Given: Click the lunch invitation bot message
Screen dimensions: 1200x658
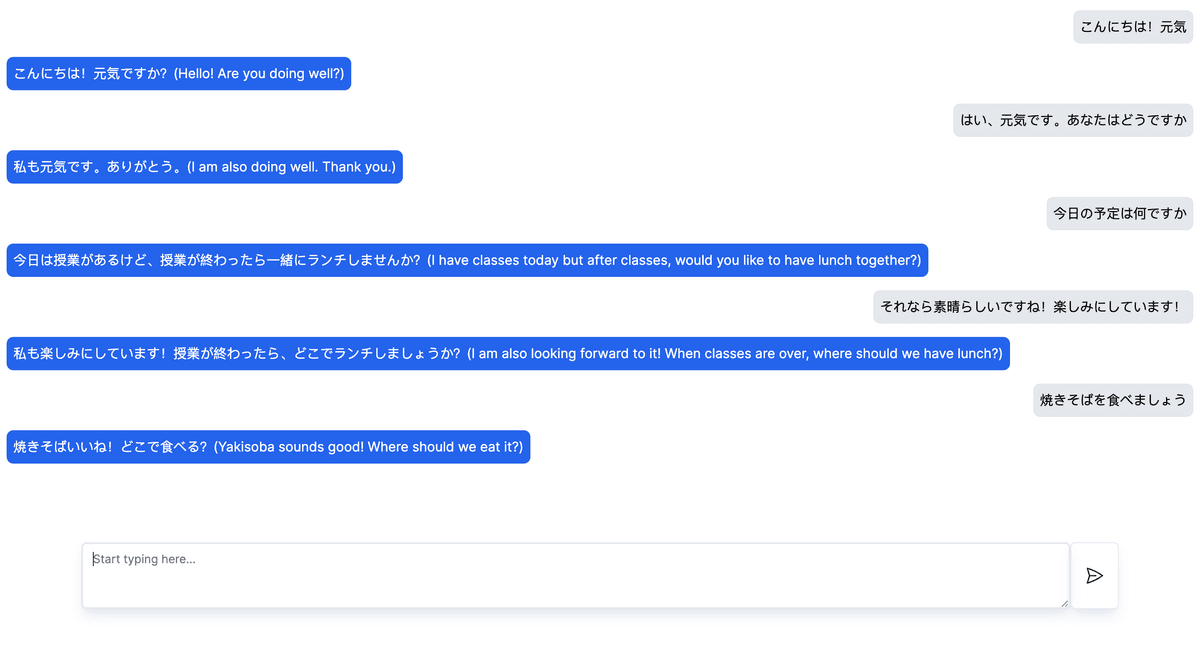Looking at the screenshot, I should point(468,260).
